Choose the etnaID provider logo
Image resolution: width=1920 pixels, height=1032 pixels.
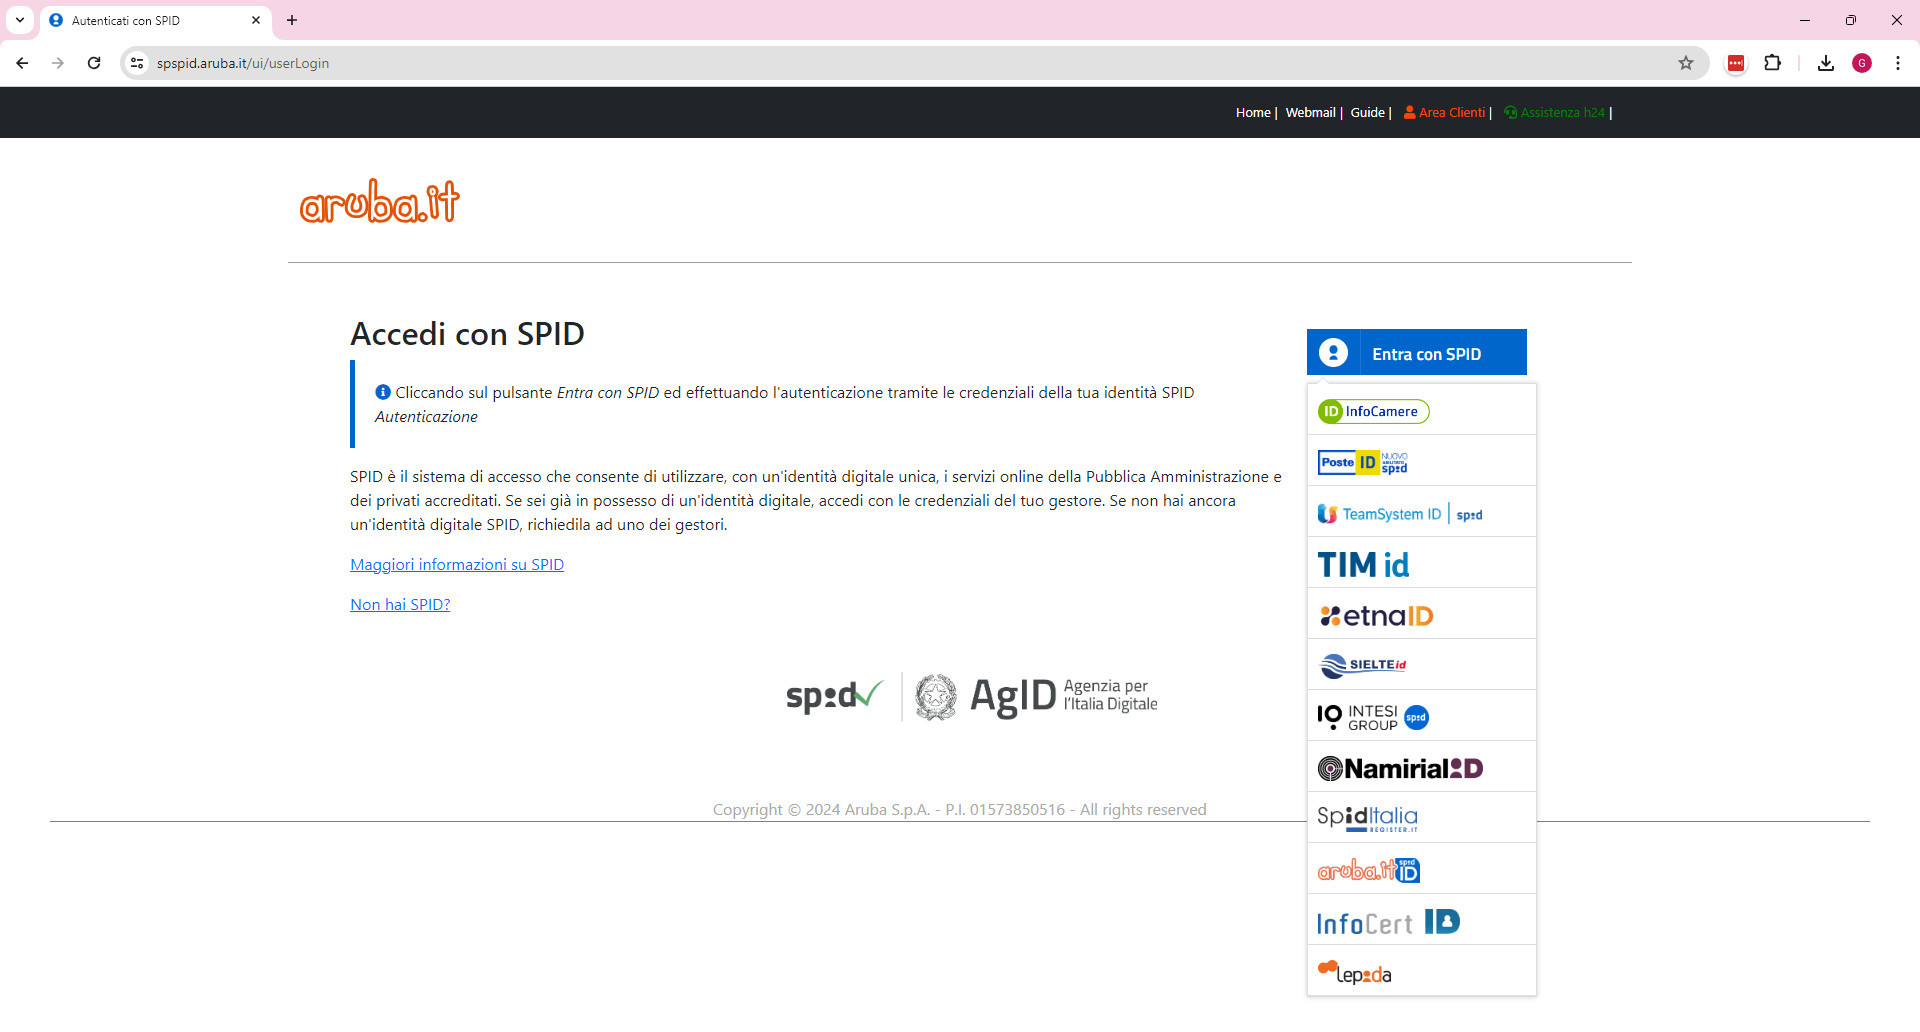(x=1376, y=616)
